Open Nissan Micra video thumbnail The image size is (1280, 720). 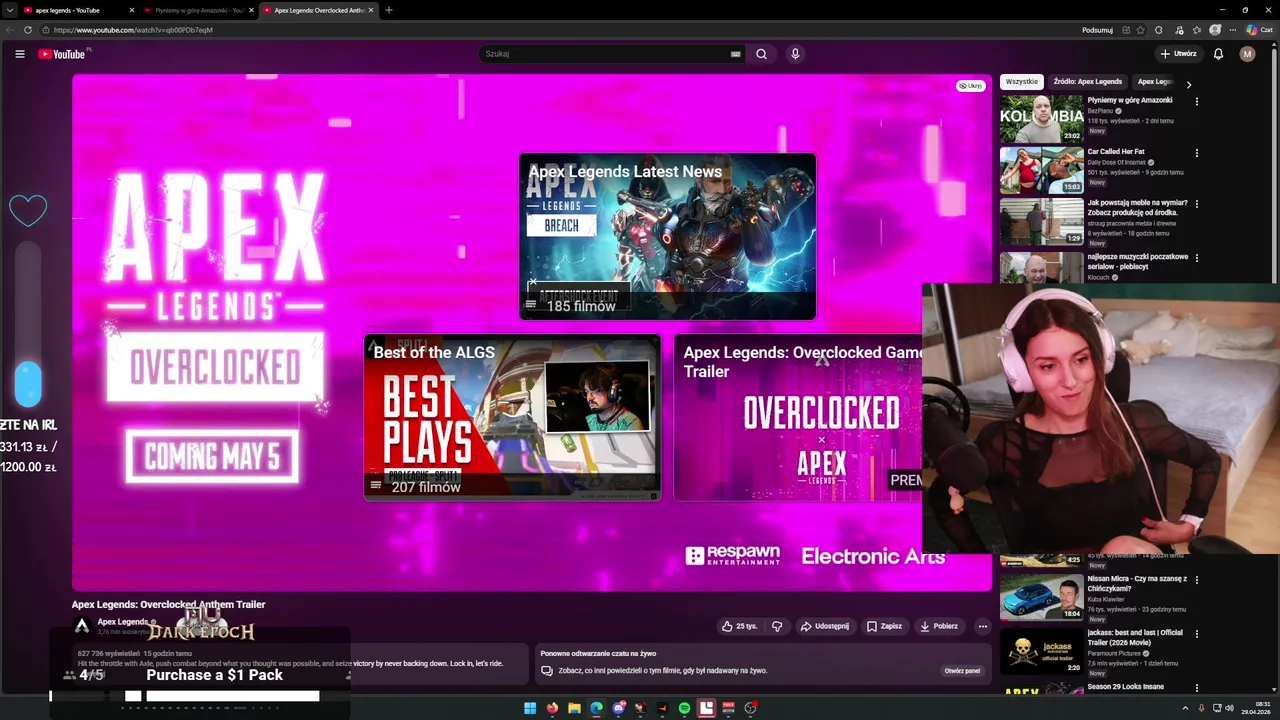pyautogui.click(x=1041, y=597)
